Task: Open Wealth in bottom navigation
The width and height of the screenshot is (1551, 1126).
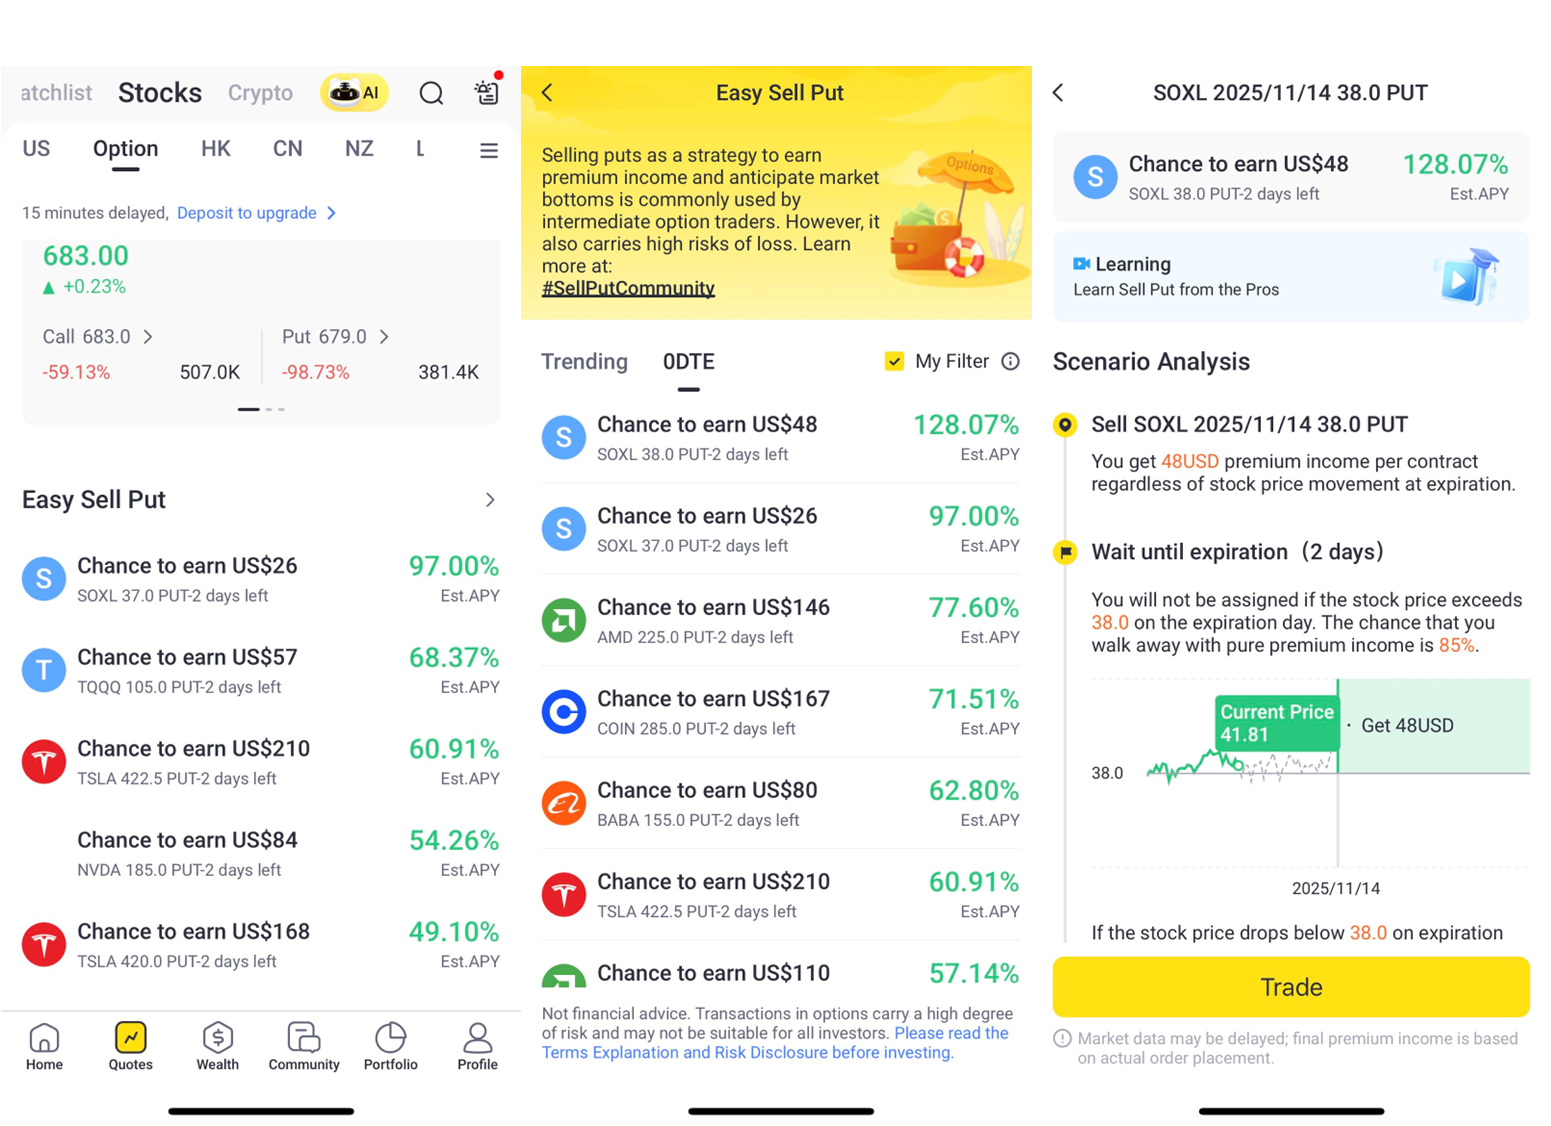Action: coord(218,1047)
